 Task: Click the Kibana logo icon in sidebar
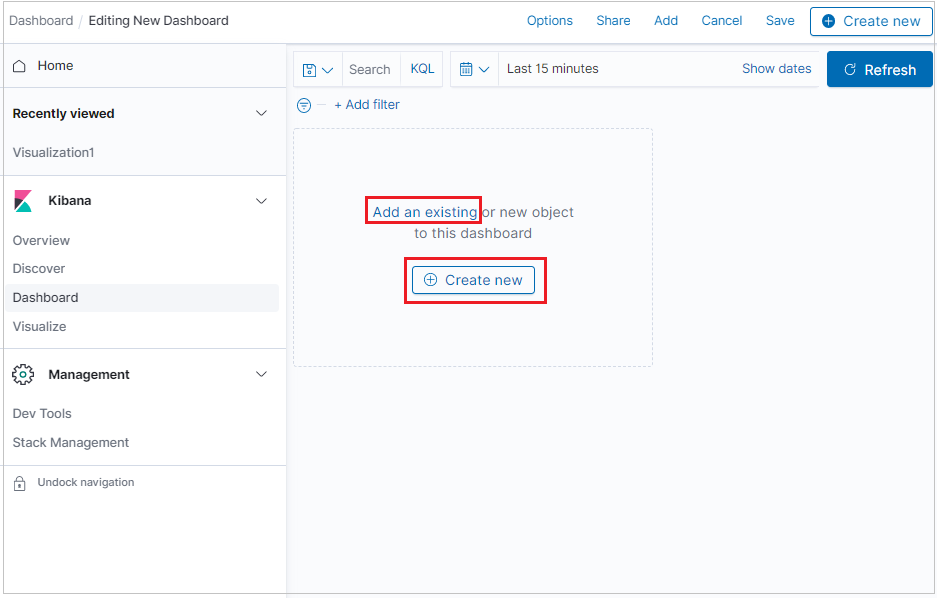click(x=24, y=200)
